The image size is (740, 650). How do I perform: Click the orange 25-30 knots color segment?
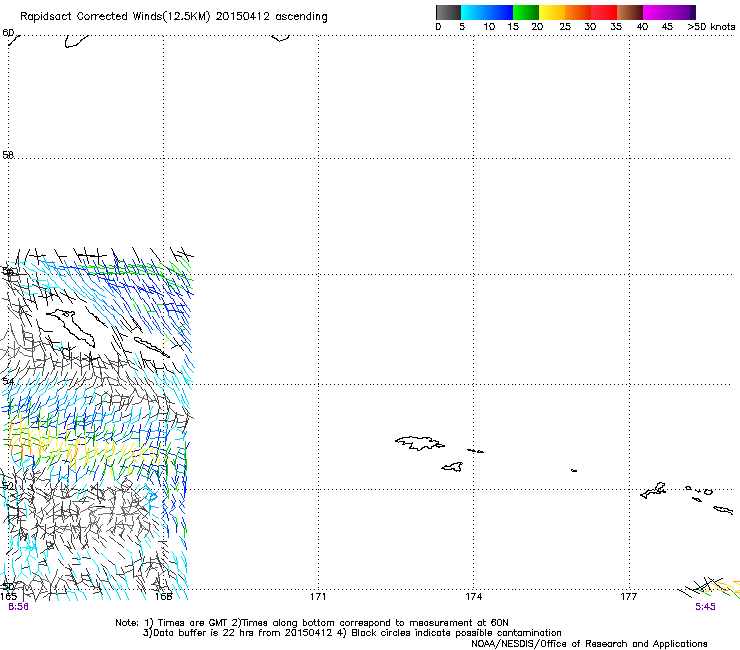(578, 12)
